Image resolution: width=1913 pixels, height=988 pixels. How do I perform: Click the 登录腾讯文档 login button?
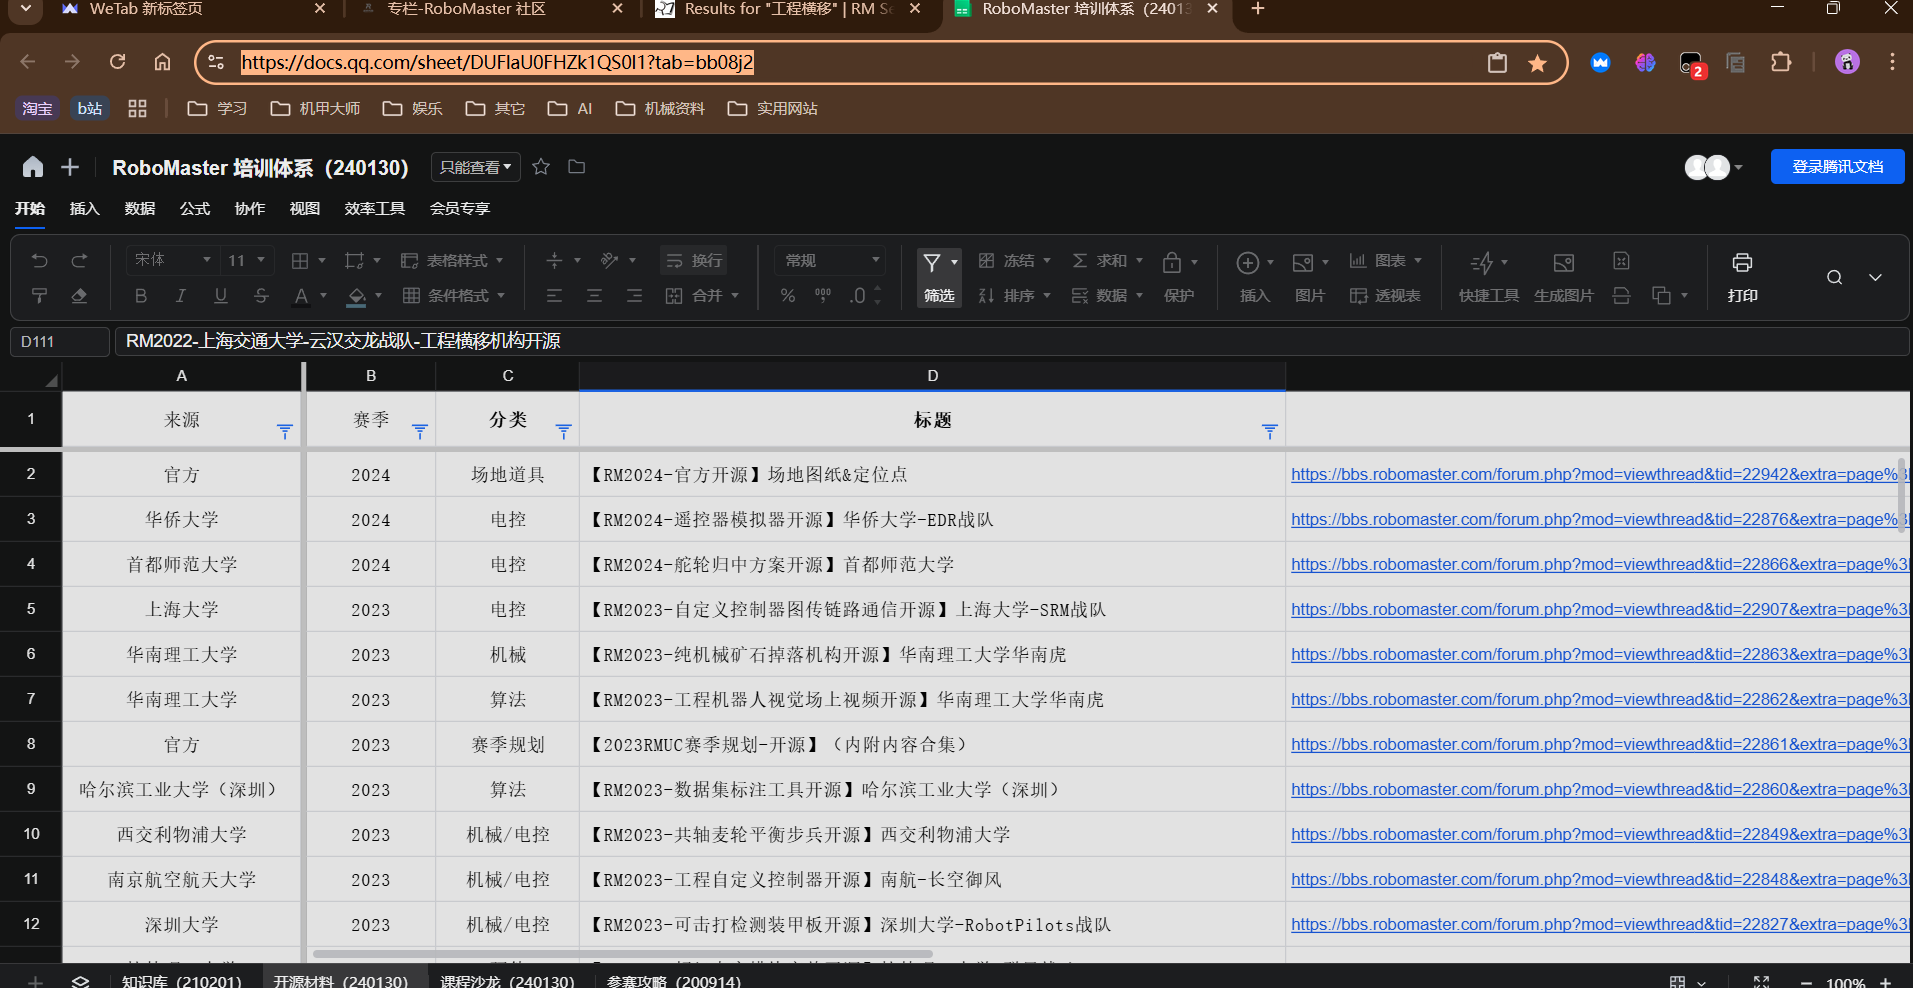point(1837,167)
